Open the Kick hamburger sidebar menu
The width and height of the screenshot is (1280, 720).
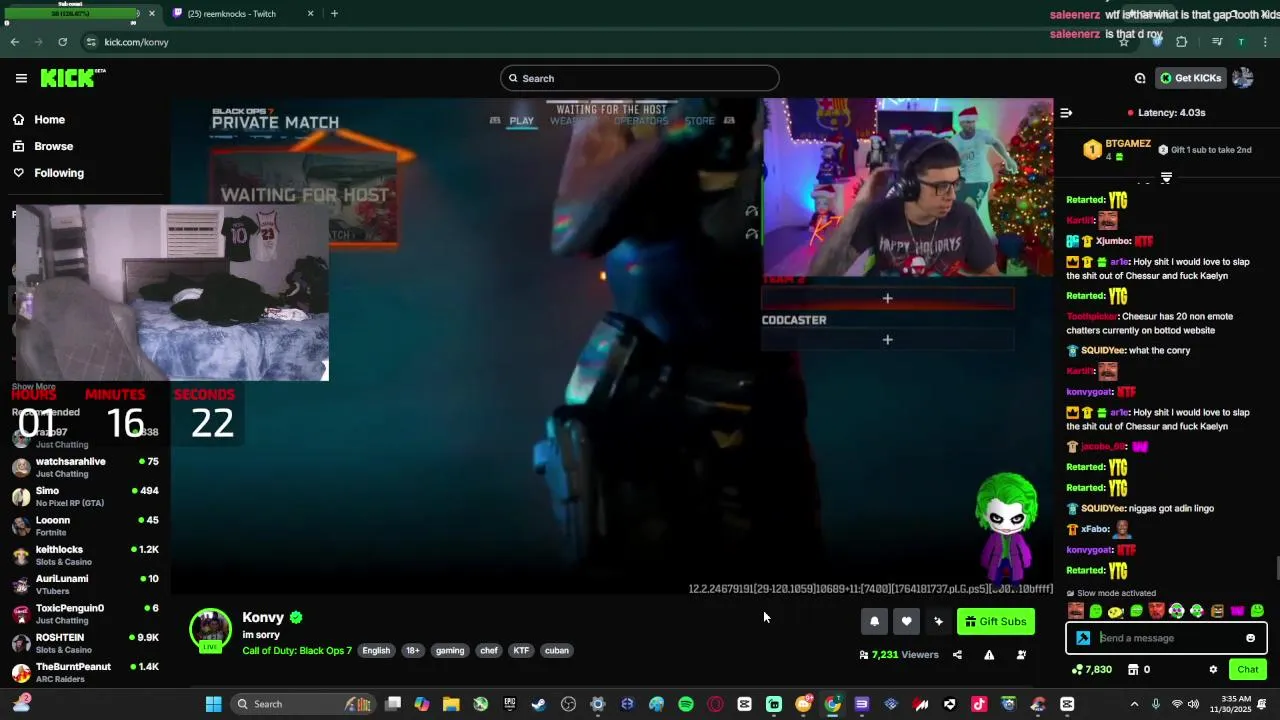pyautogui.click(x=21, y=78)
